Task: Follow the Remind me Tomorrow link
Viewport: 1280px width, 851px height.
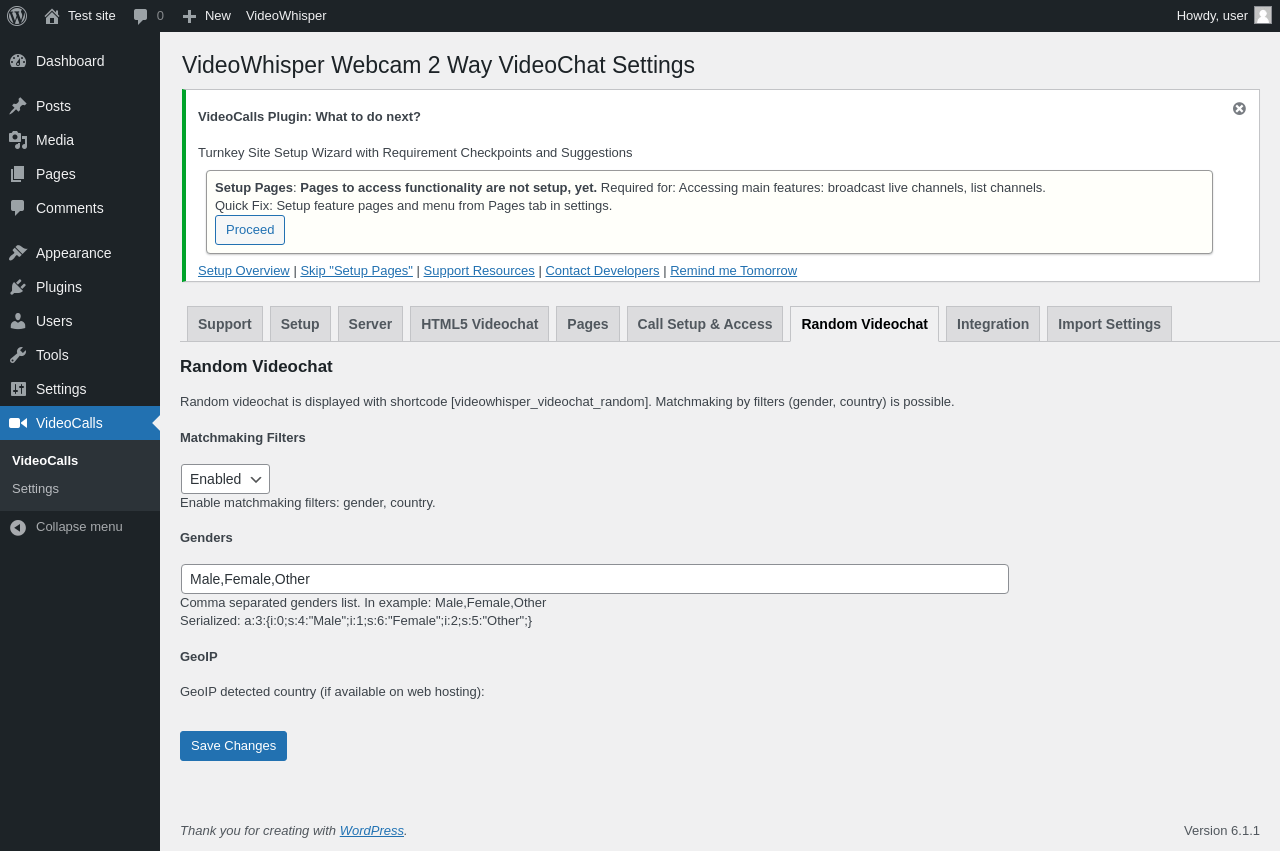Action: click(733, 271)
